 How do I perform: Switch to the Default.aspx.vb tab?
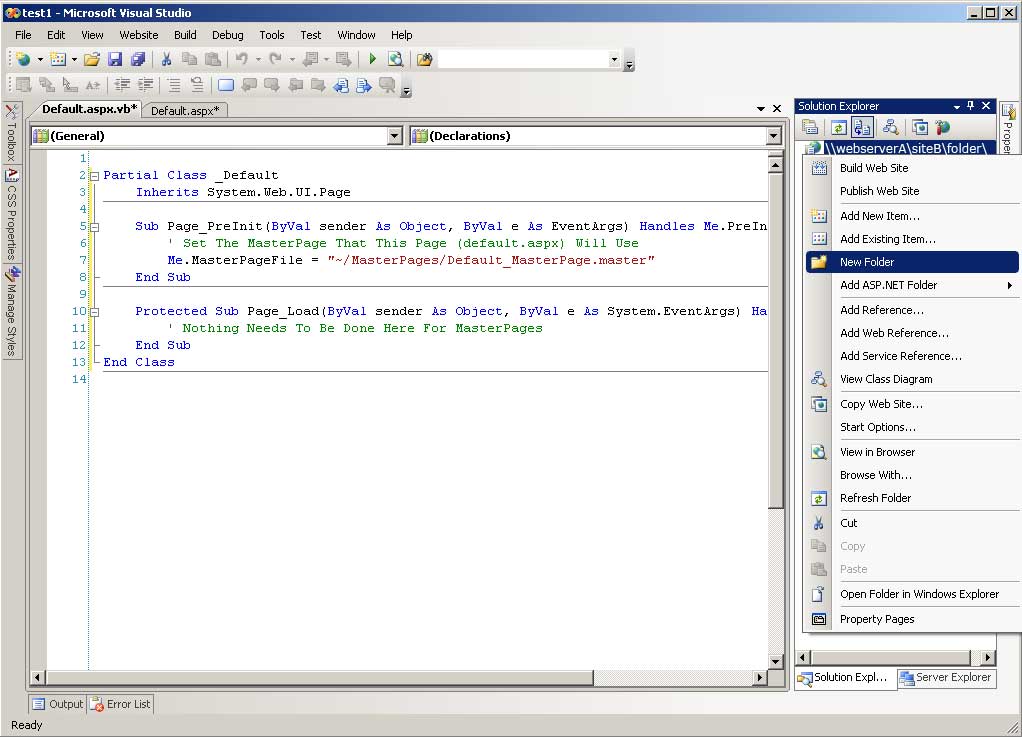click(89, 109)
